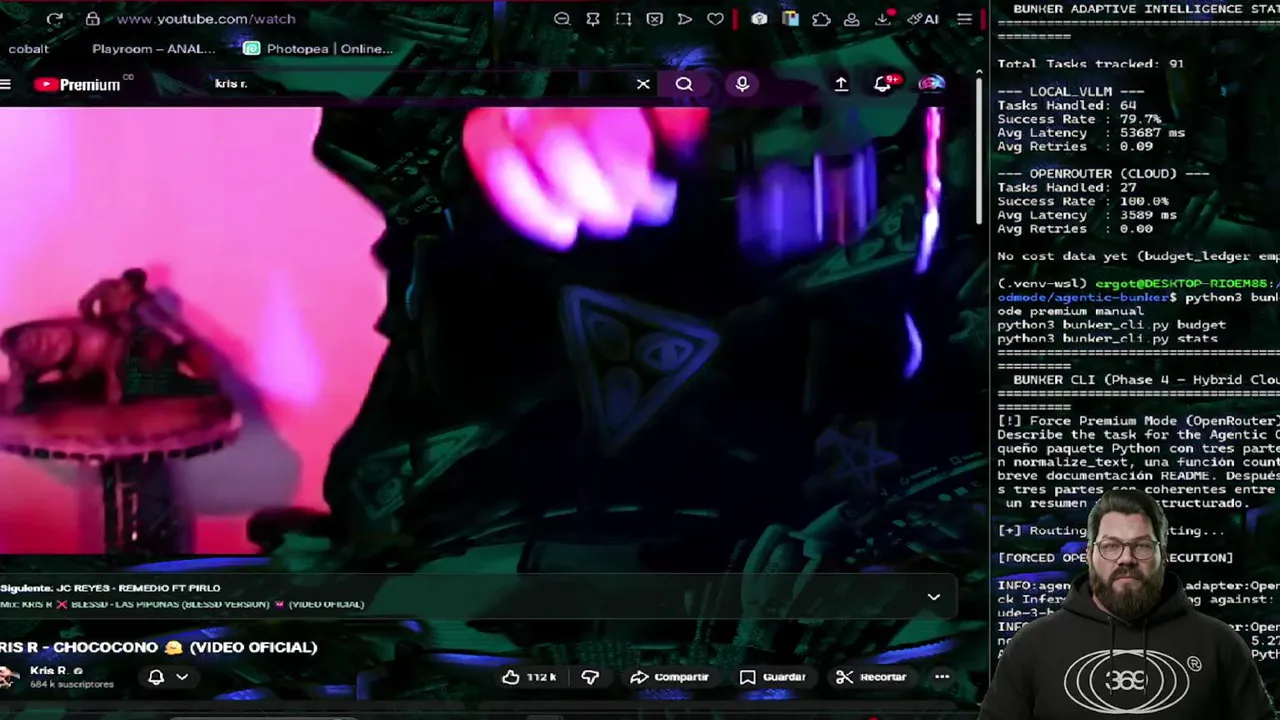Click 'LOCAL_VLLM' heading in terminal
Screen dimensions: 1280x720
pos(1071,91)
